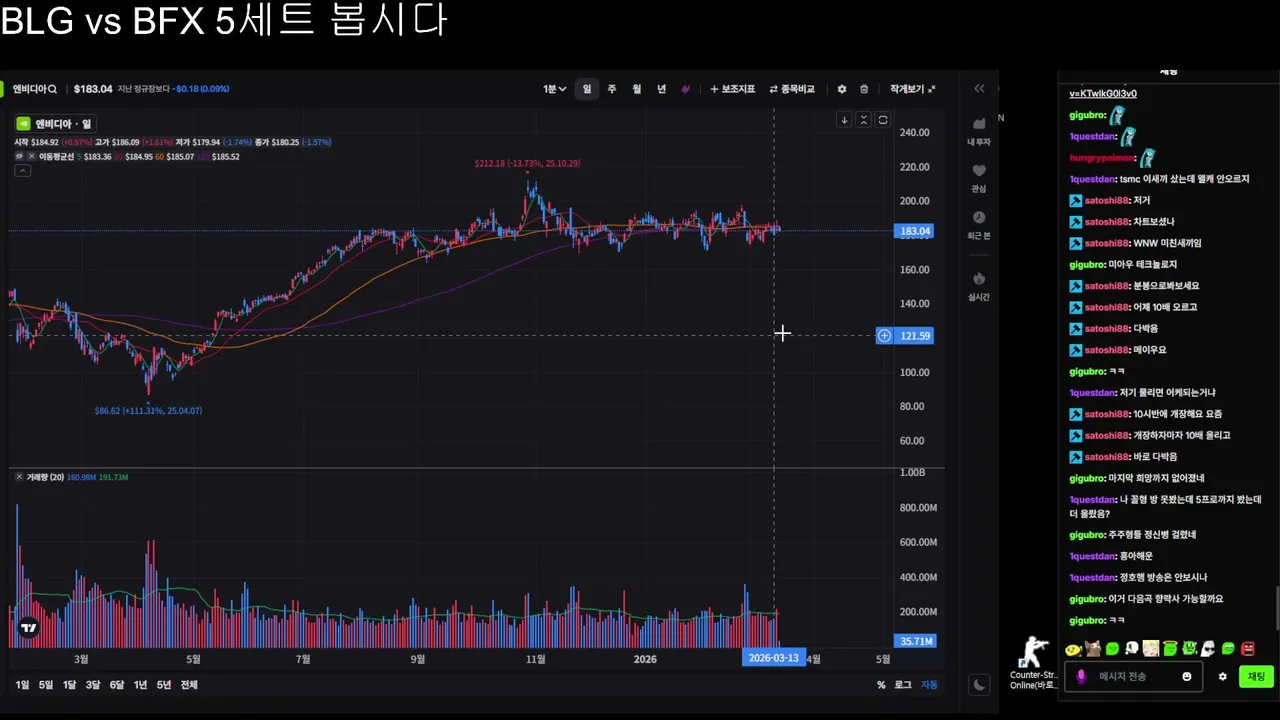Image resolution: width=1280 pixels, height=720 pixels.
Task: Select 5년 range
Action: tap(164, 685)
